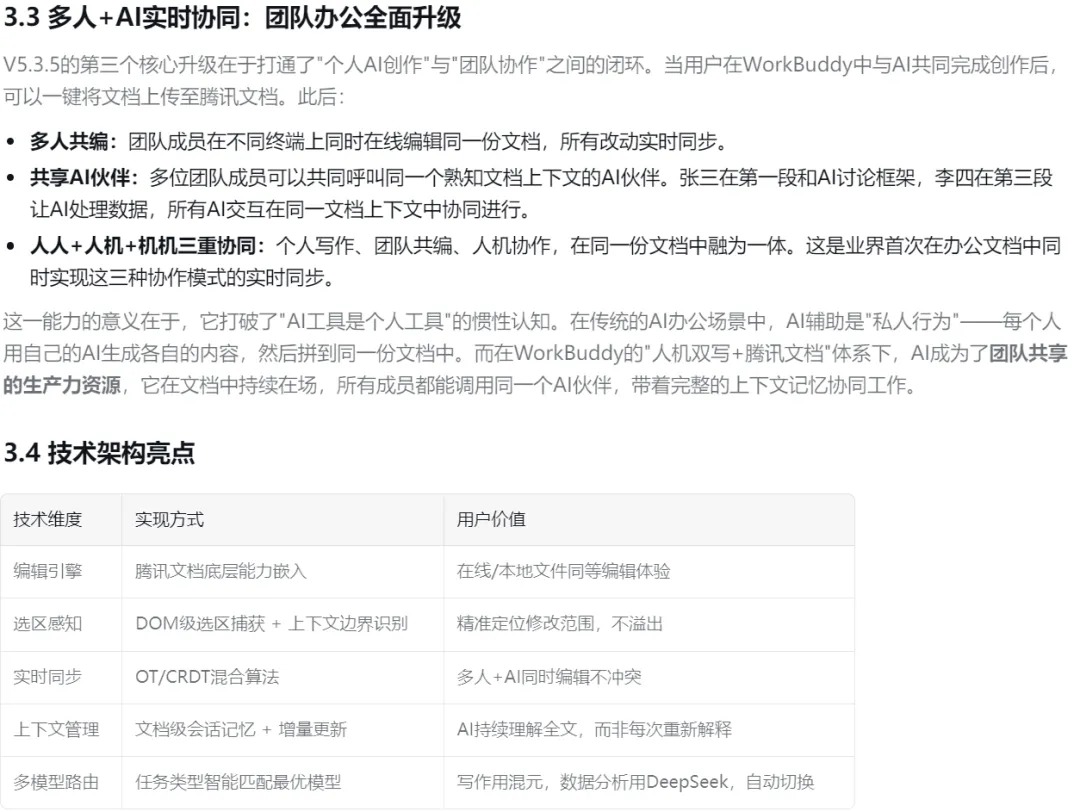
Task: Click the paragraph starting 'V5.3.5的第三个核心升级'
Action: click(x=530, y=81)
